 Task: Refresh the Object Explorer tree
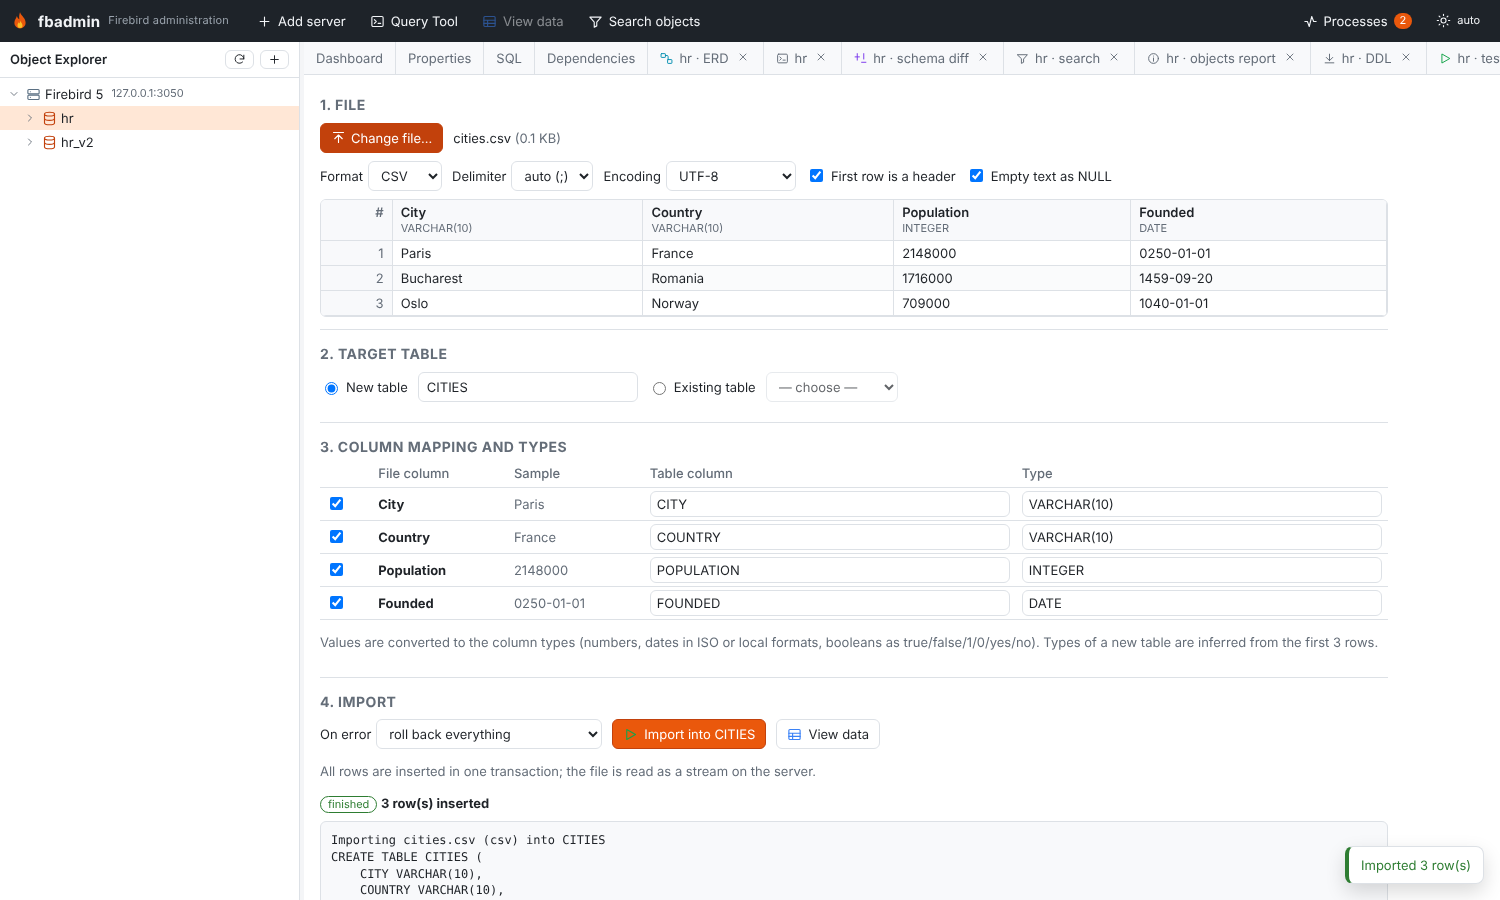click(x=239, y=59)
